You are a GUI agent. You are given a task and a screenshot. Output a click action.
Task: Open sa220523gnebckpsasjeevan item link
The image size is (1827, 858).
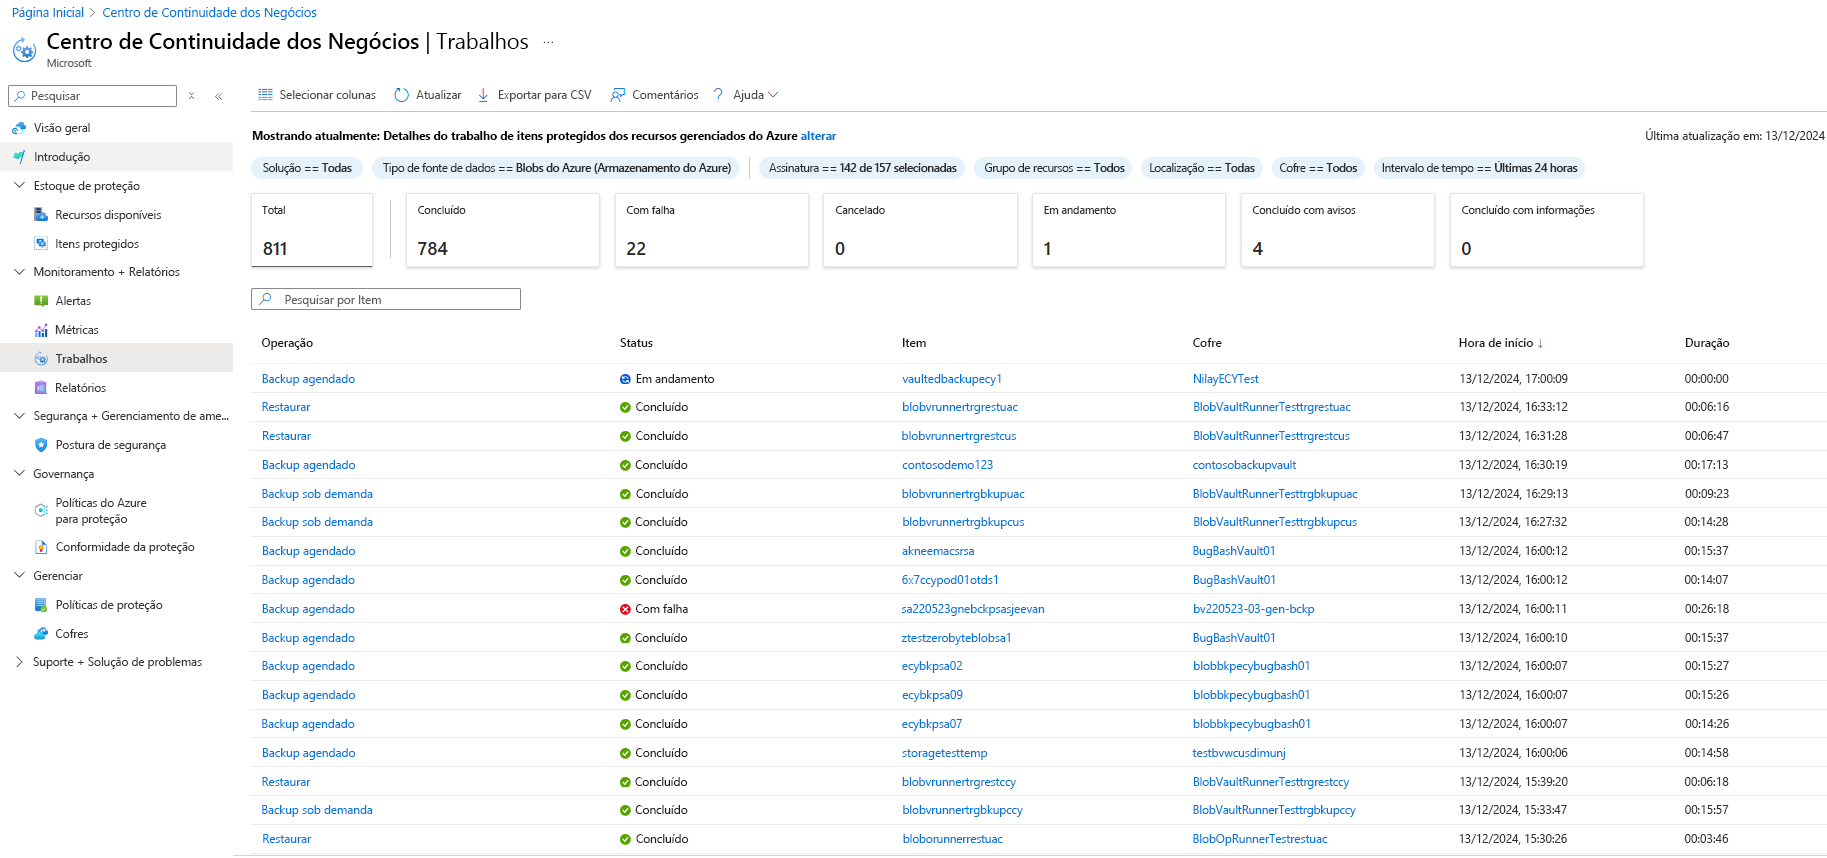pyautogui.click(x=972, y=609)
